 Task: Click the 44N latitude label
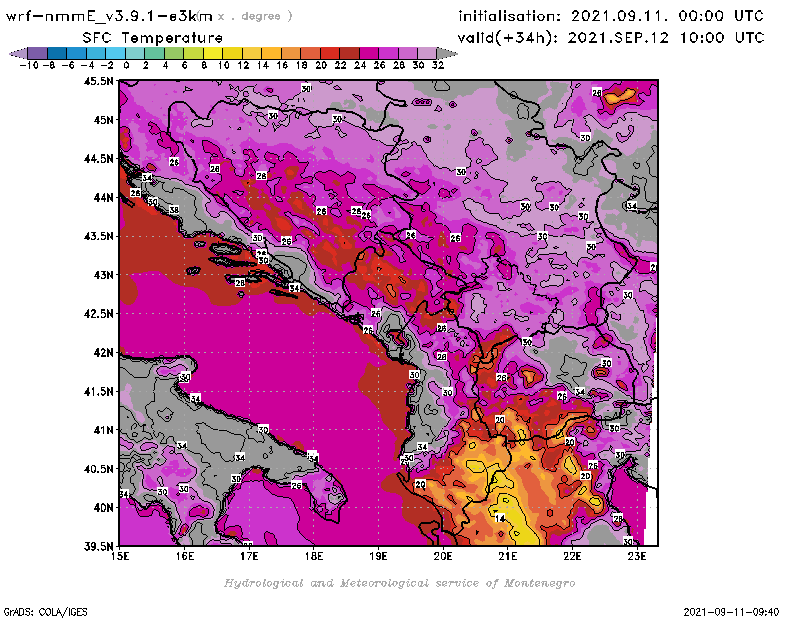[103, 197]
